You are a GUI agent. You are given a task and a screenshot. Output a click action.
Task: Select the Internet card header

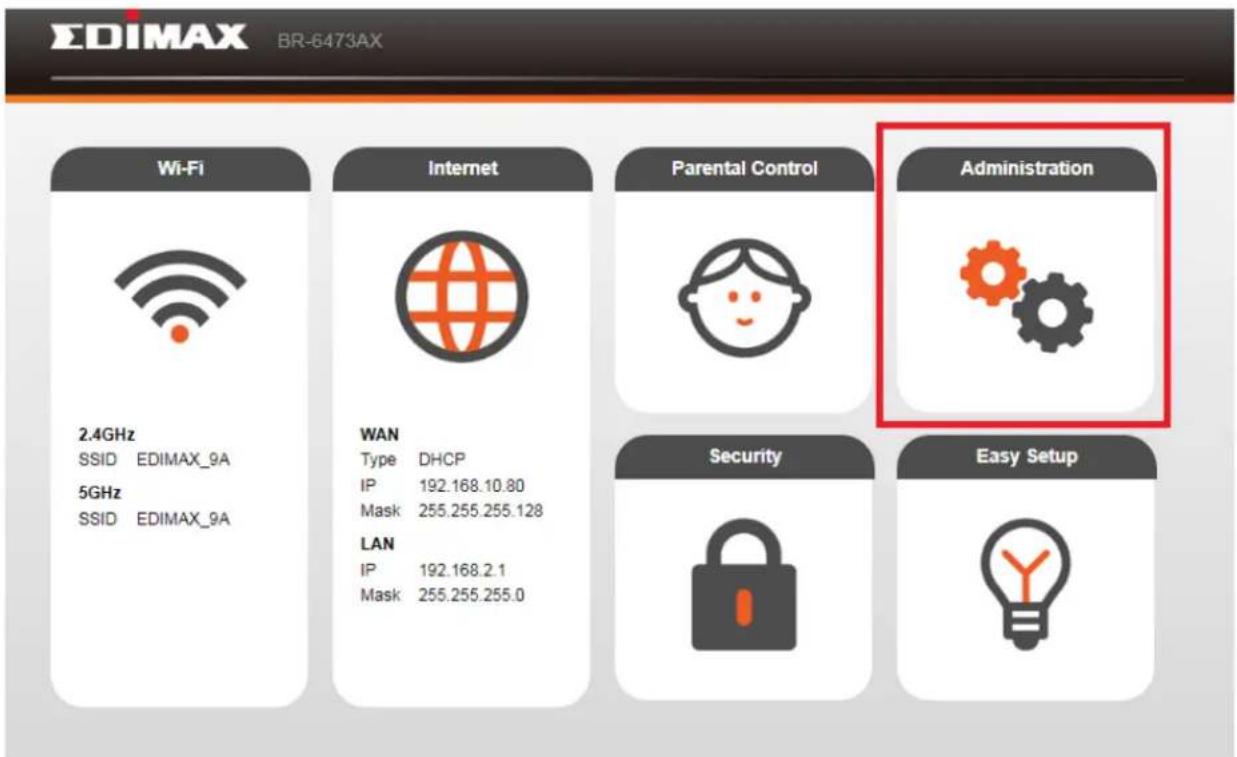click(x=461, y=169)
